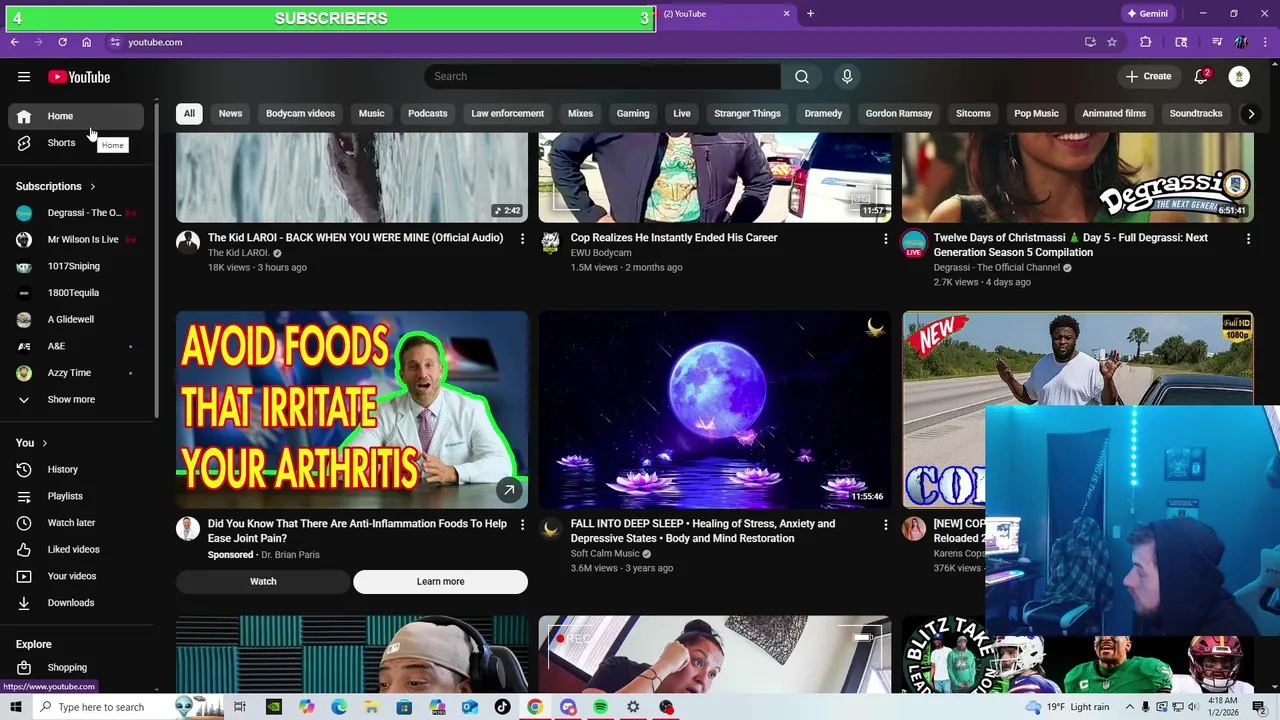Open Degrassi - The O... subscription
The image size is (1280, 720).
tap(76, 213)
